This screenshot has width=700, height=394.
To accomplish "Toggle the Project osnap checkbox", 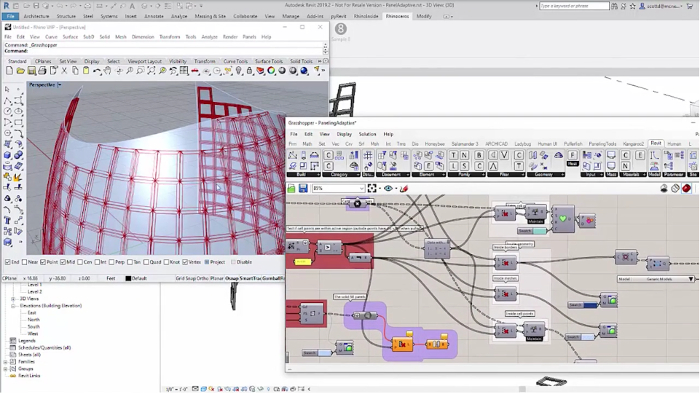I will click(x=207, y=262).
